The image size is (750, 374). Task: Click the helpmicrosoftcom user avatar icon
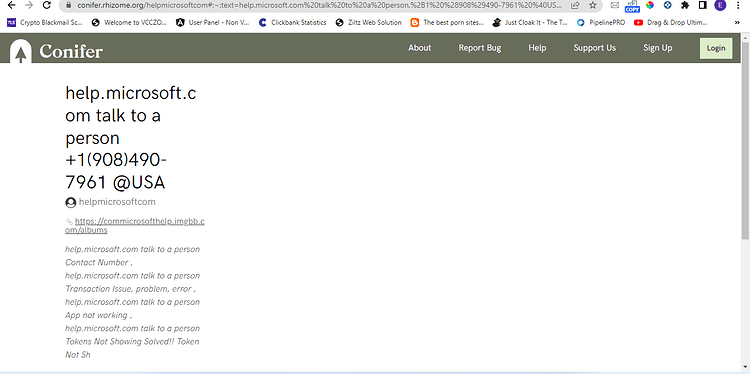pos(71,203)
